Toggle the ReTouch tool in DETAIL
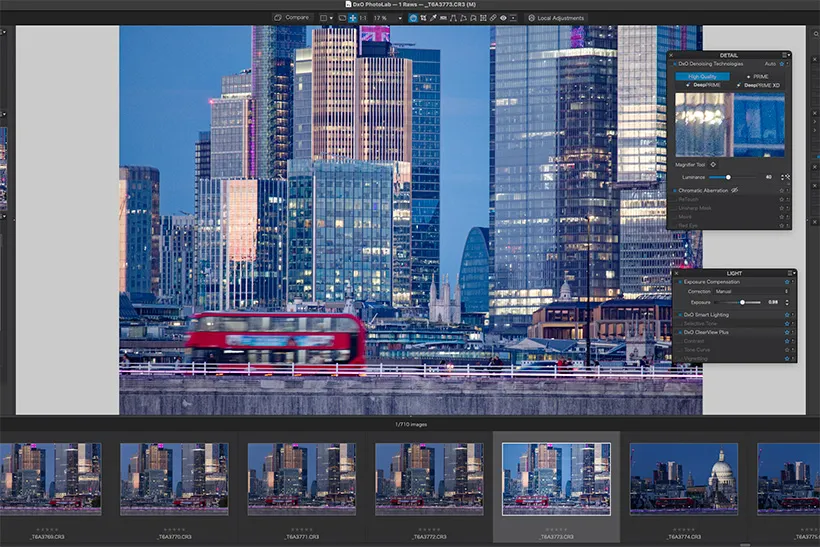This screenshot has width=820, height=547. (675, 200)
